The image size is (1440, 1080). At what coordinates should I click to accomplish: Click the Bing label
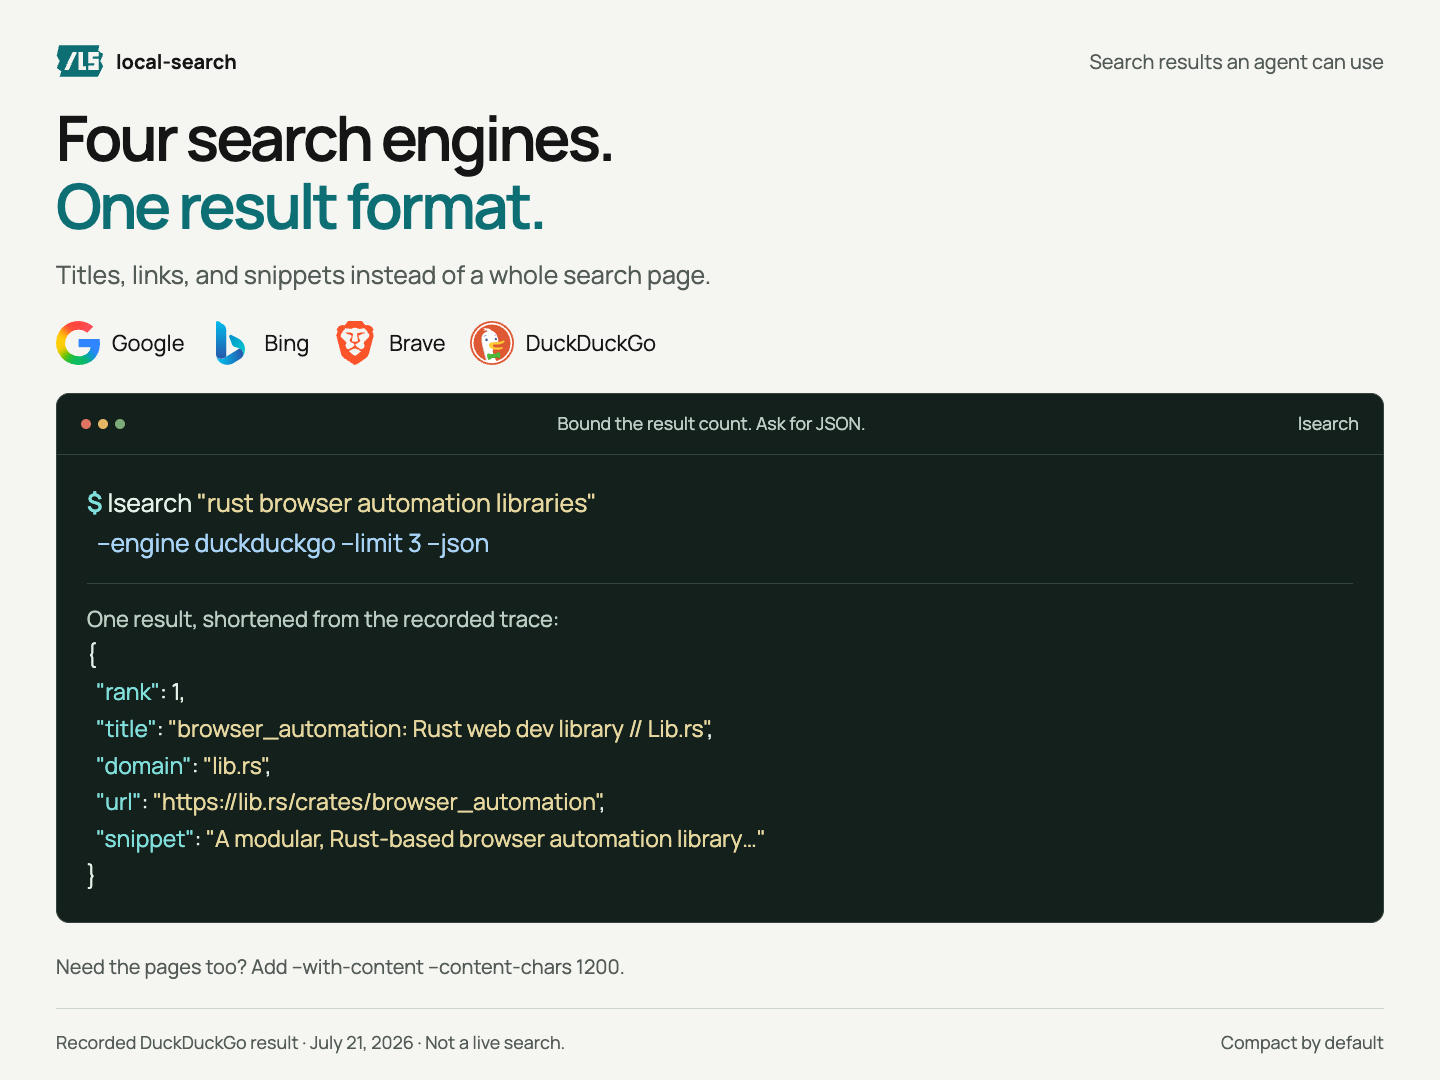(x=287, y=343)
